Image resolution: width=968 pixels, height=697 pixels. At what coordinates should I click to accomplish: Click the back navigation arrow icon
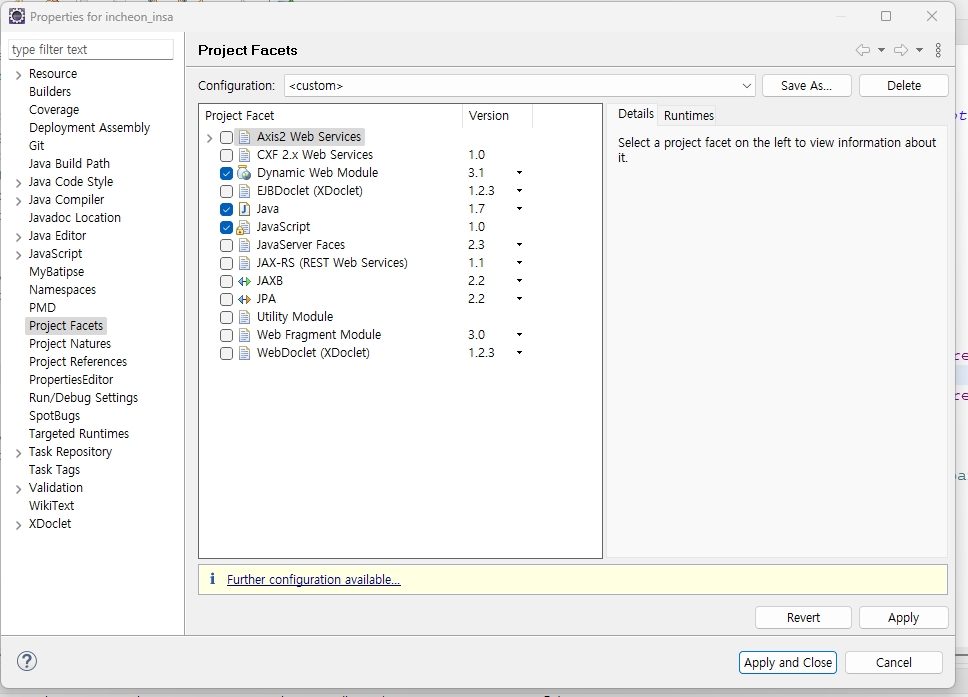coord(863,50)
